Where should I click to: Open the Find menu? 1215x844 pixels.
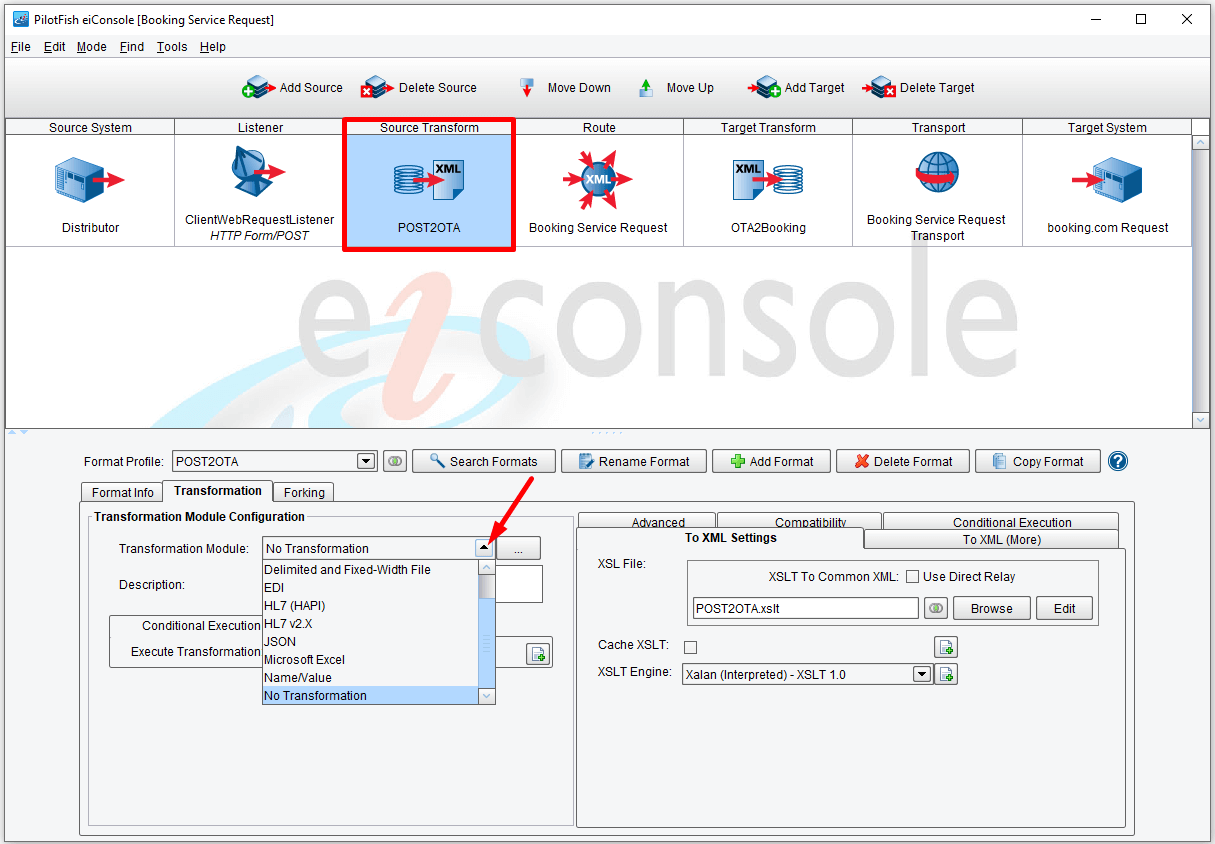(131, 47)
